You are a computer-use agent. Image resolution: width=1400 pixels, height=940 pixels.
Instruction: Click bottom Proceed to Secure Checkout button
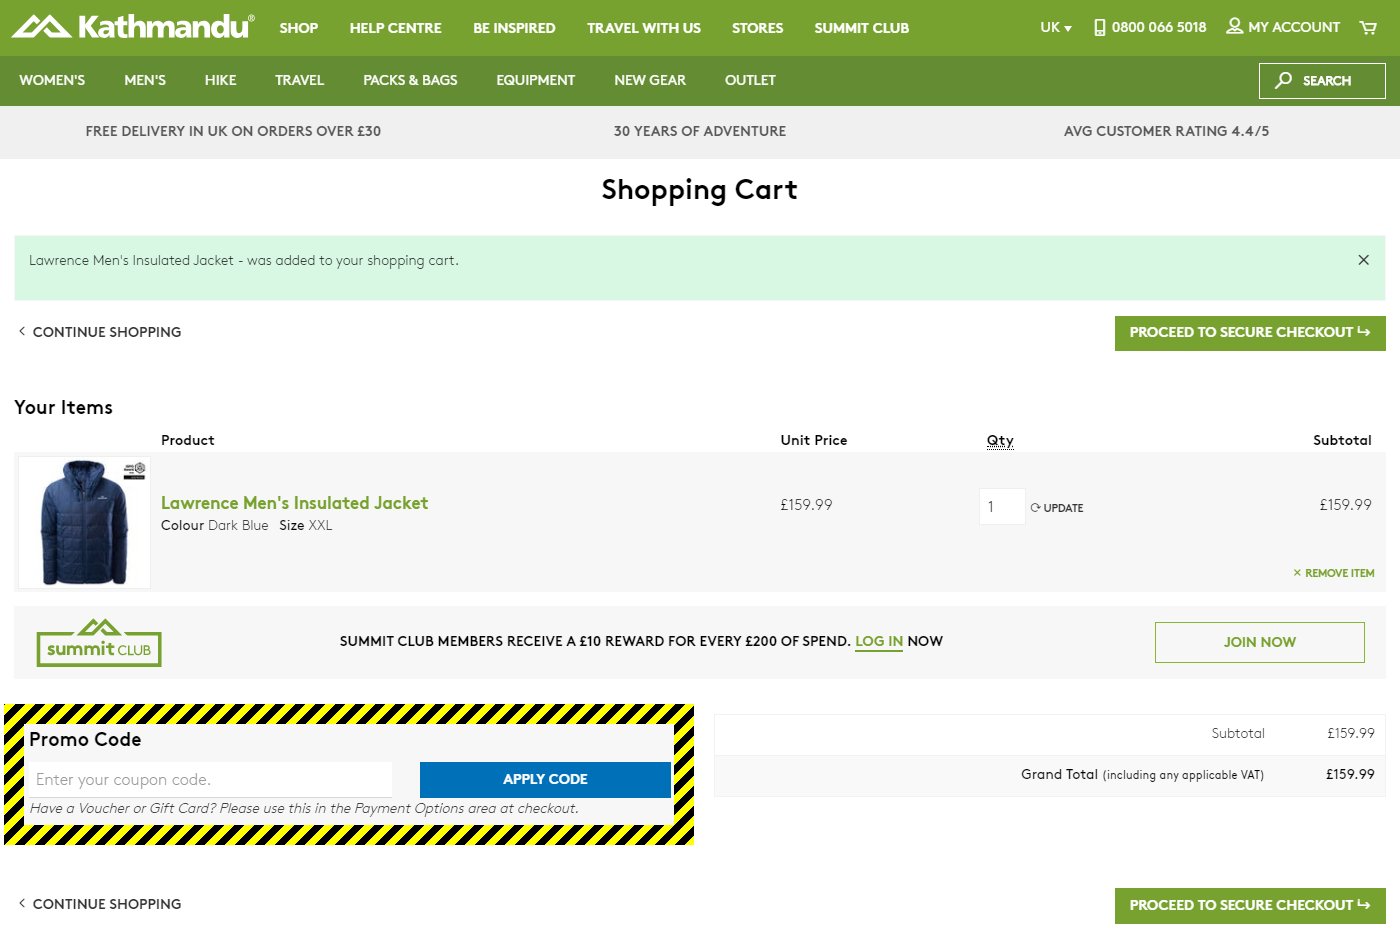click(x=1250, y=906)
